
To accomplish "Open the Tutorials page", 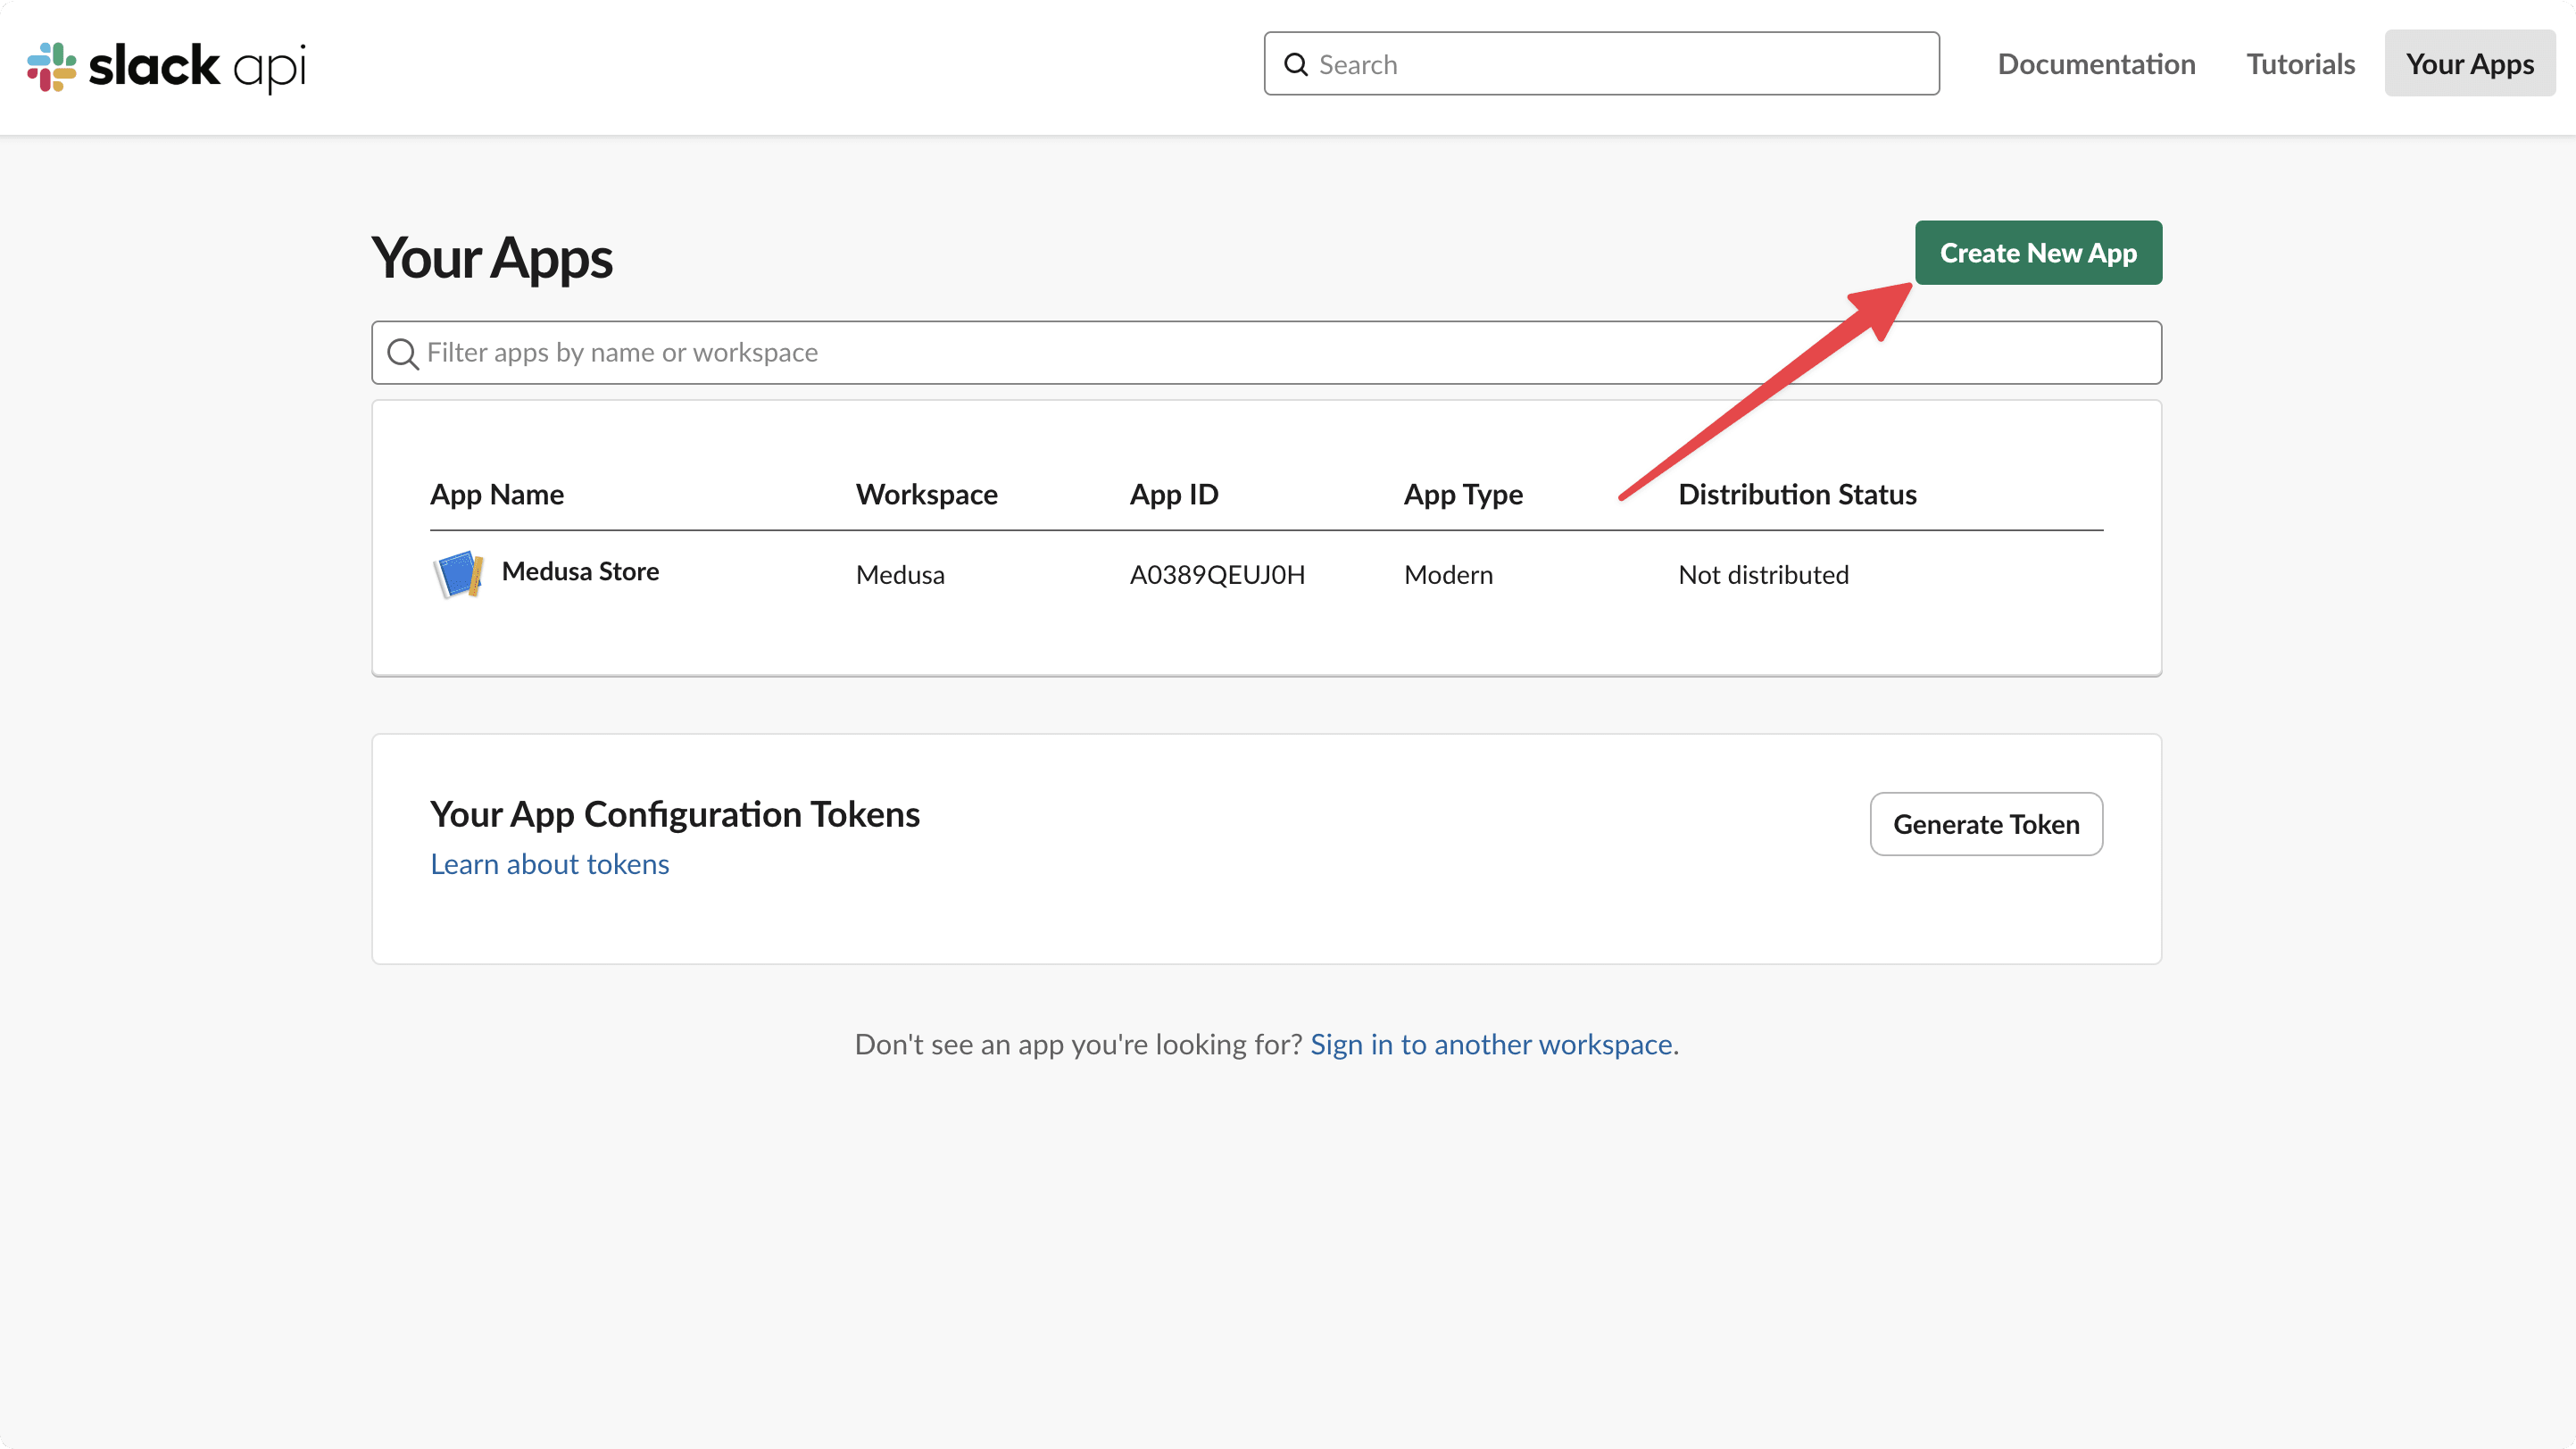I will [2300, 63].
